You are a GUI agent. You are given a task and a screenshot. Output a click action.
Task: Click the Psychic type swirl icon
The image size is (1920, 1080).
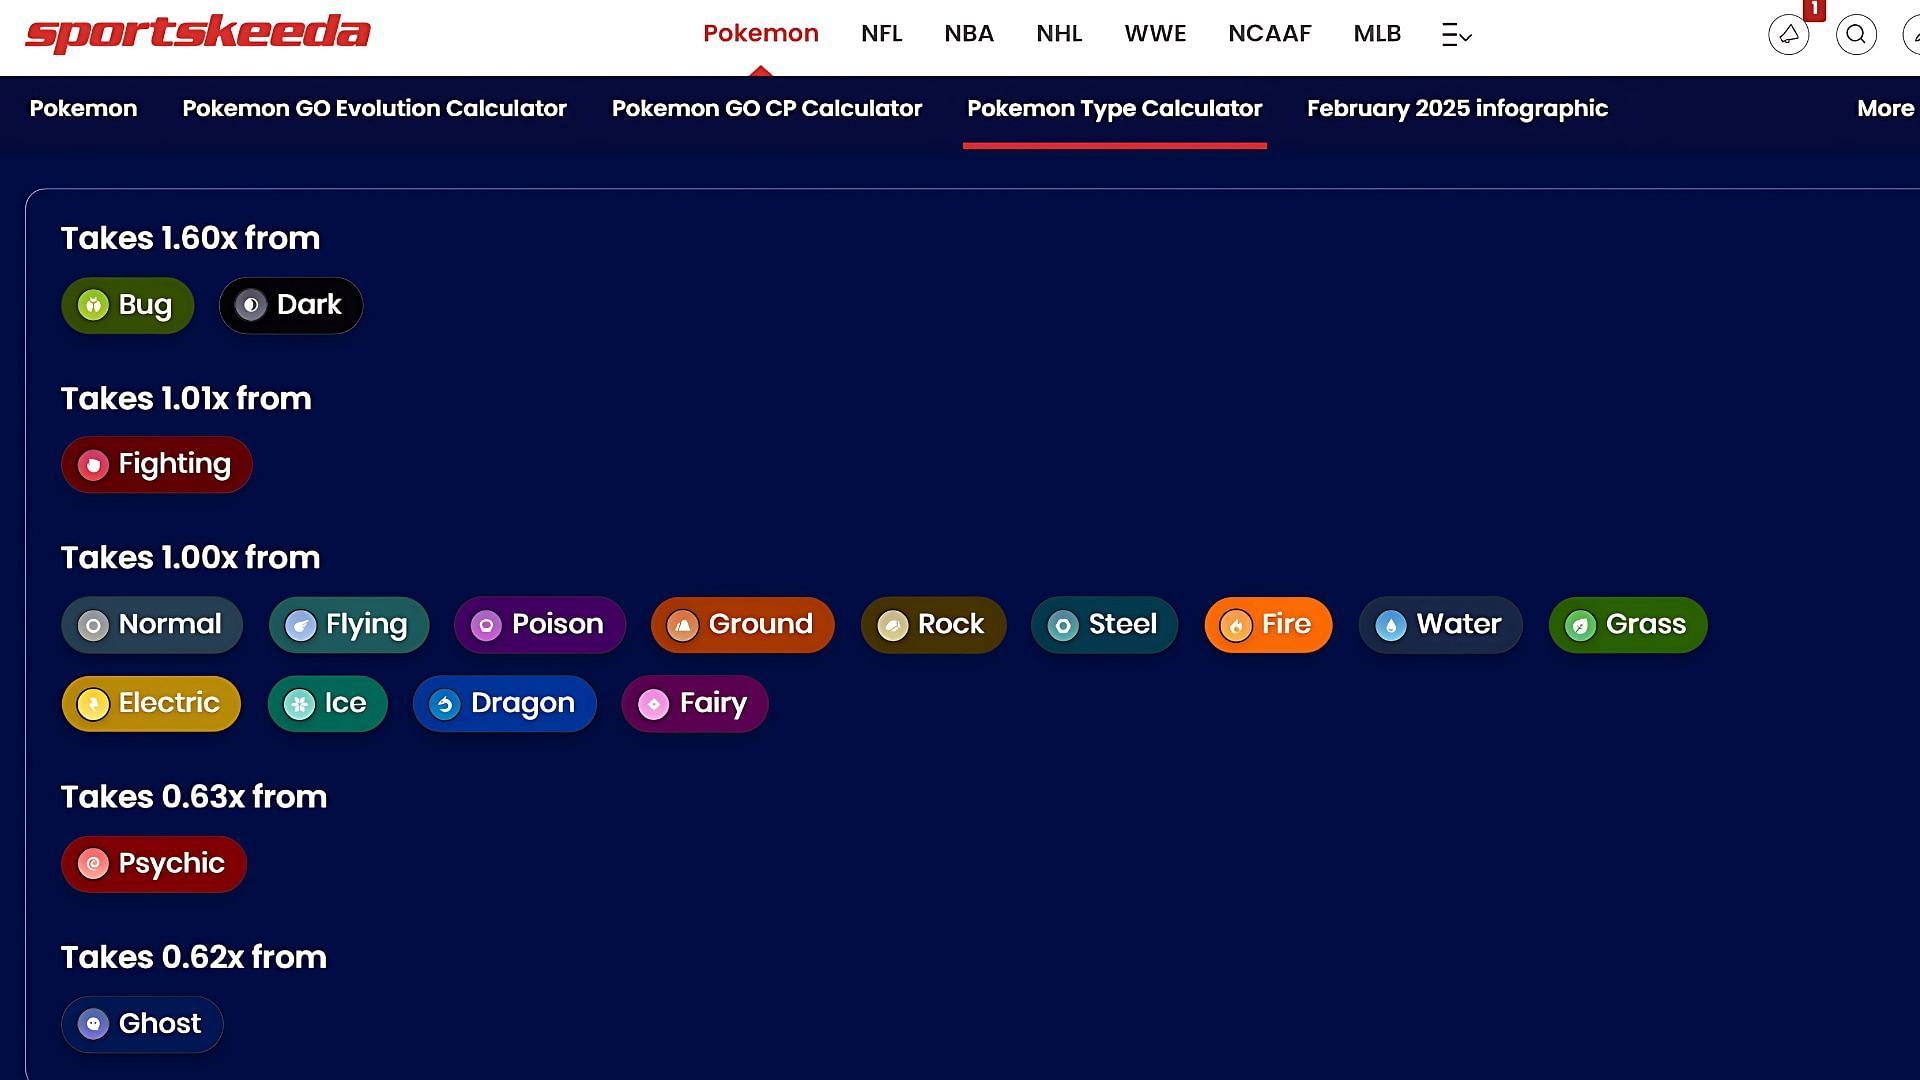tap(93, 864)
